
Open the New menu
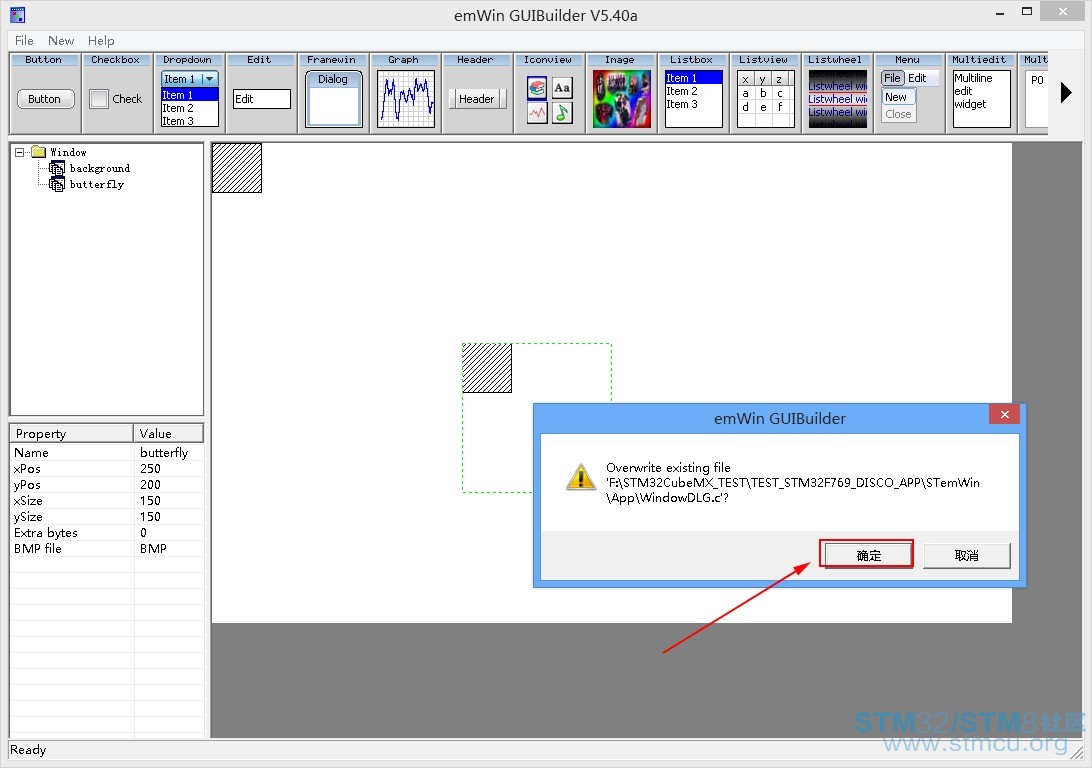61,40
